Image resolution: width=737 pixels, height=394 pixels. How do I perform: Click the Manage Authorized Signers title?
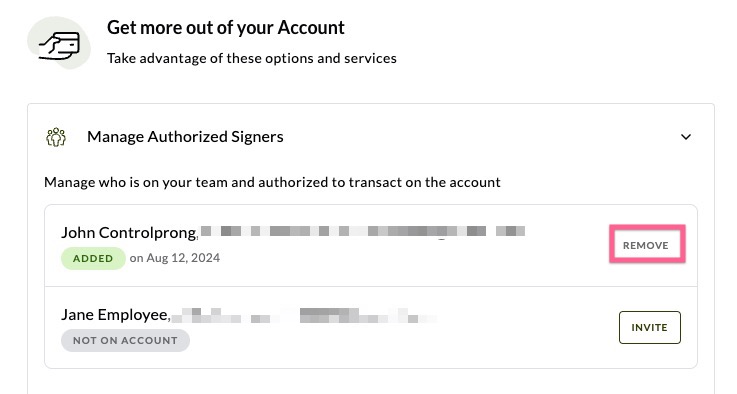coord(185,137)
